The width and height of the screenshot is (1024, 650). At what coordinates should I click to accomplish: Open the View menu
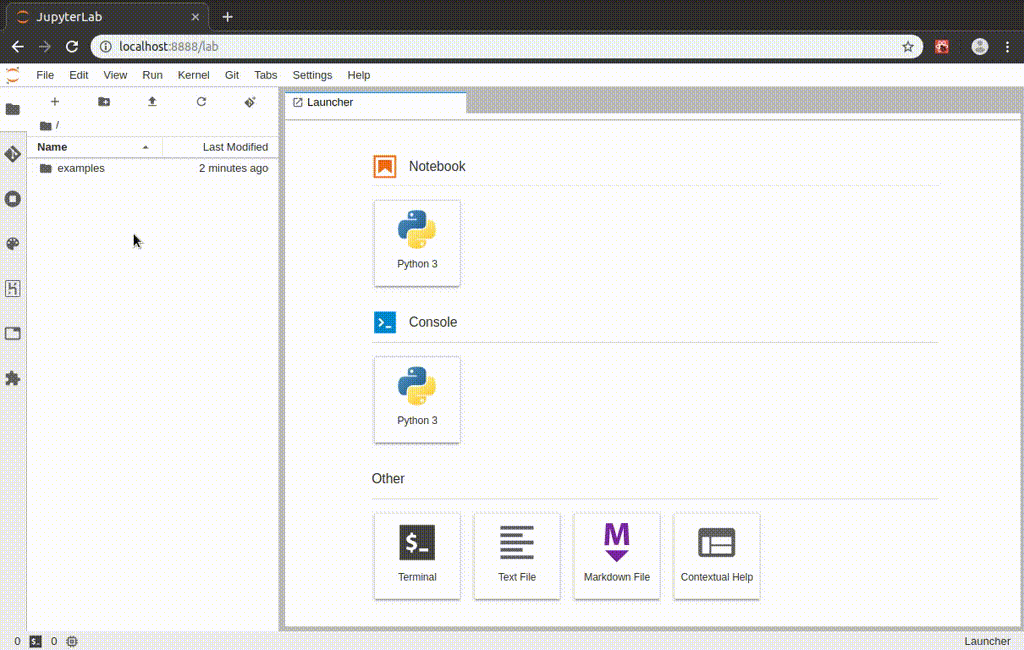pyautogui.click(x=115, y=75)
